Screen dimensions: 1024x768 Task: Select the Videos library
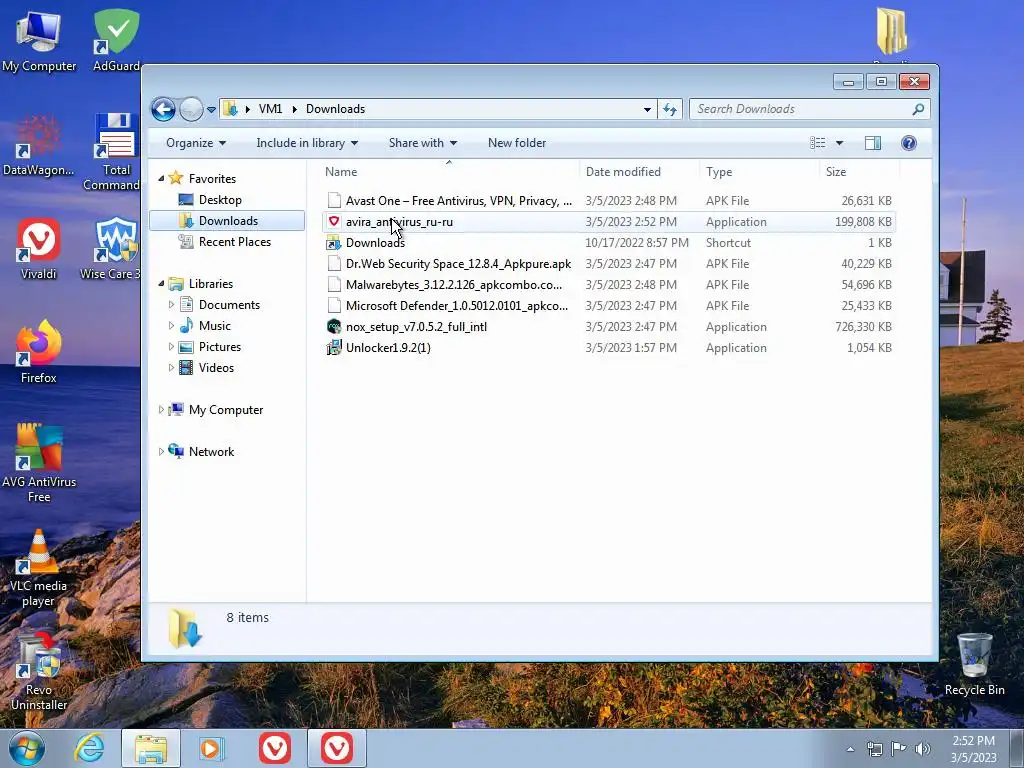point(216,368)
